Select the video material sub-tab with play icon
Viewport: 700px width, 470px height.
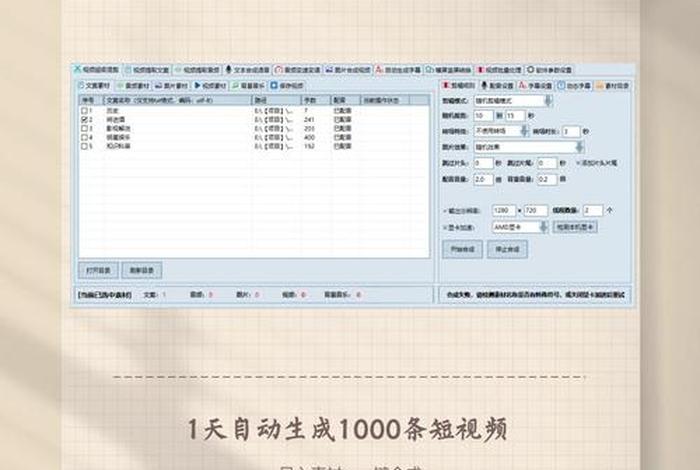pyautogui.click(x=210, y=85)
